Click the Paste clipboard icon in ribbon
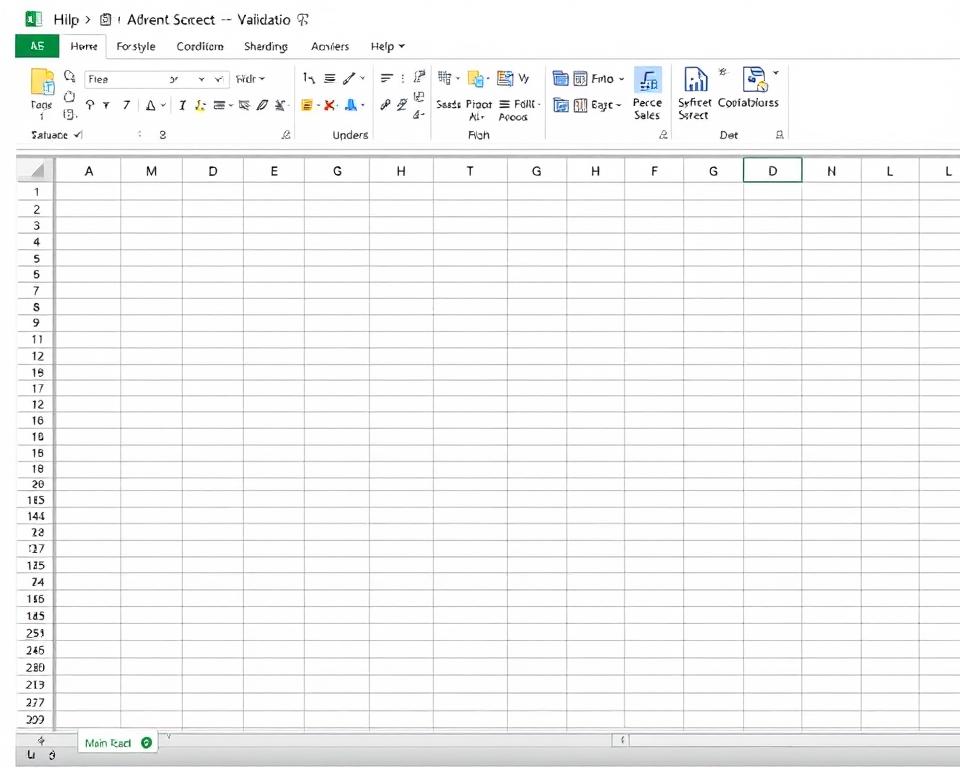The height and width of the screenshot is (768, 960). point(42,83)
